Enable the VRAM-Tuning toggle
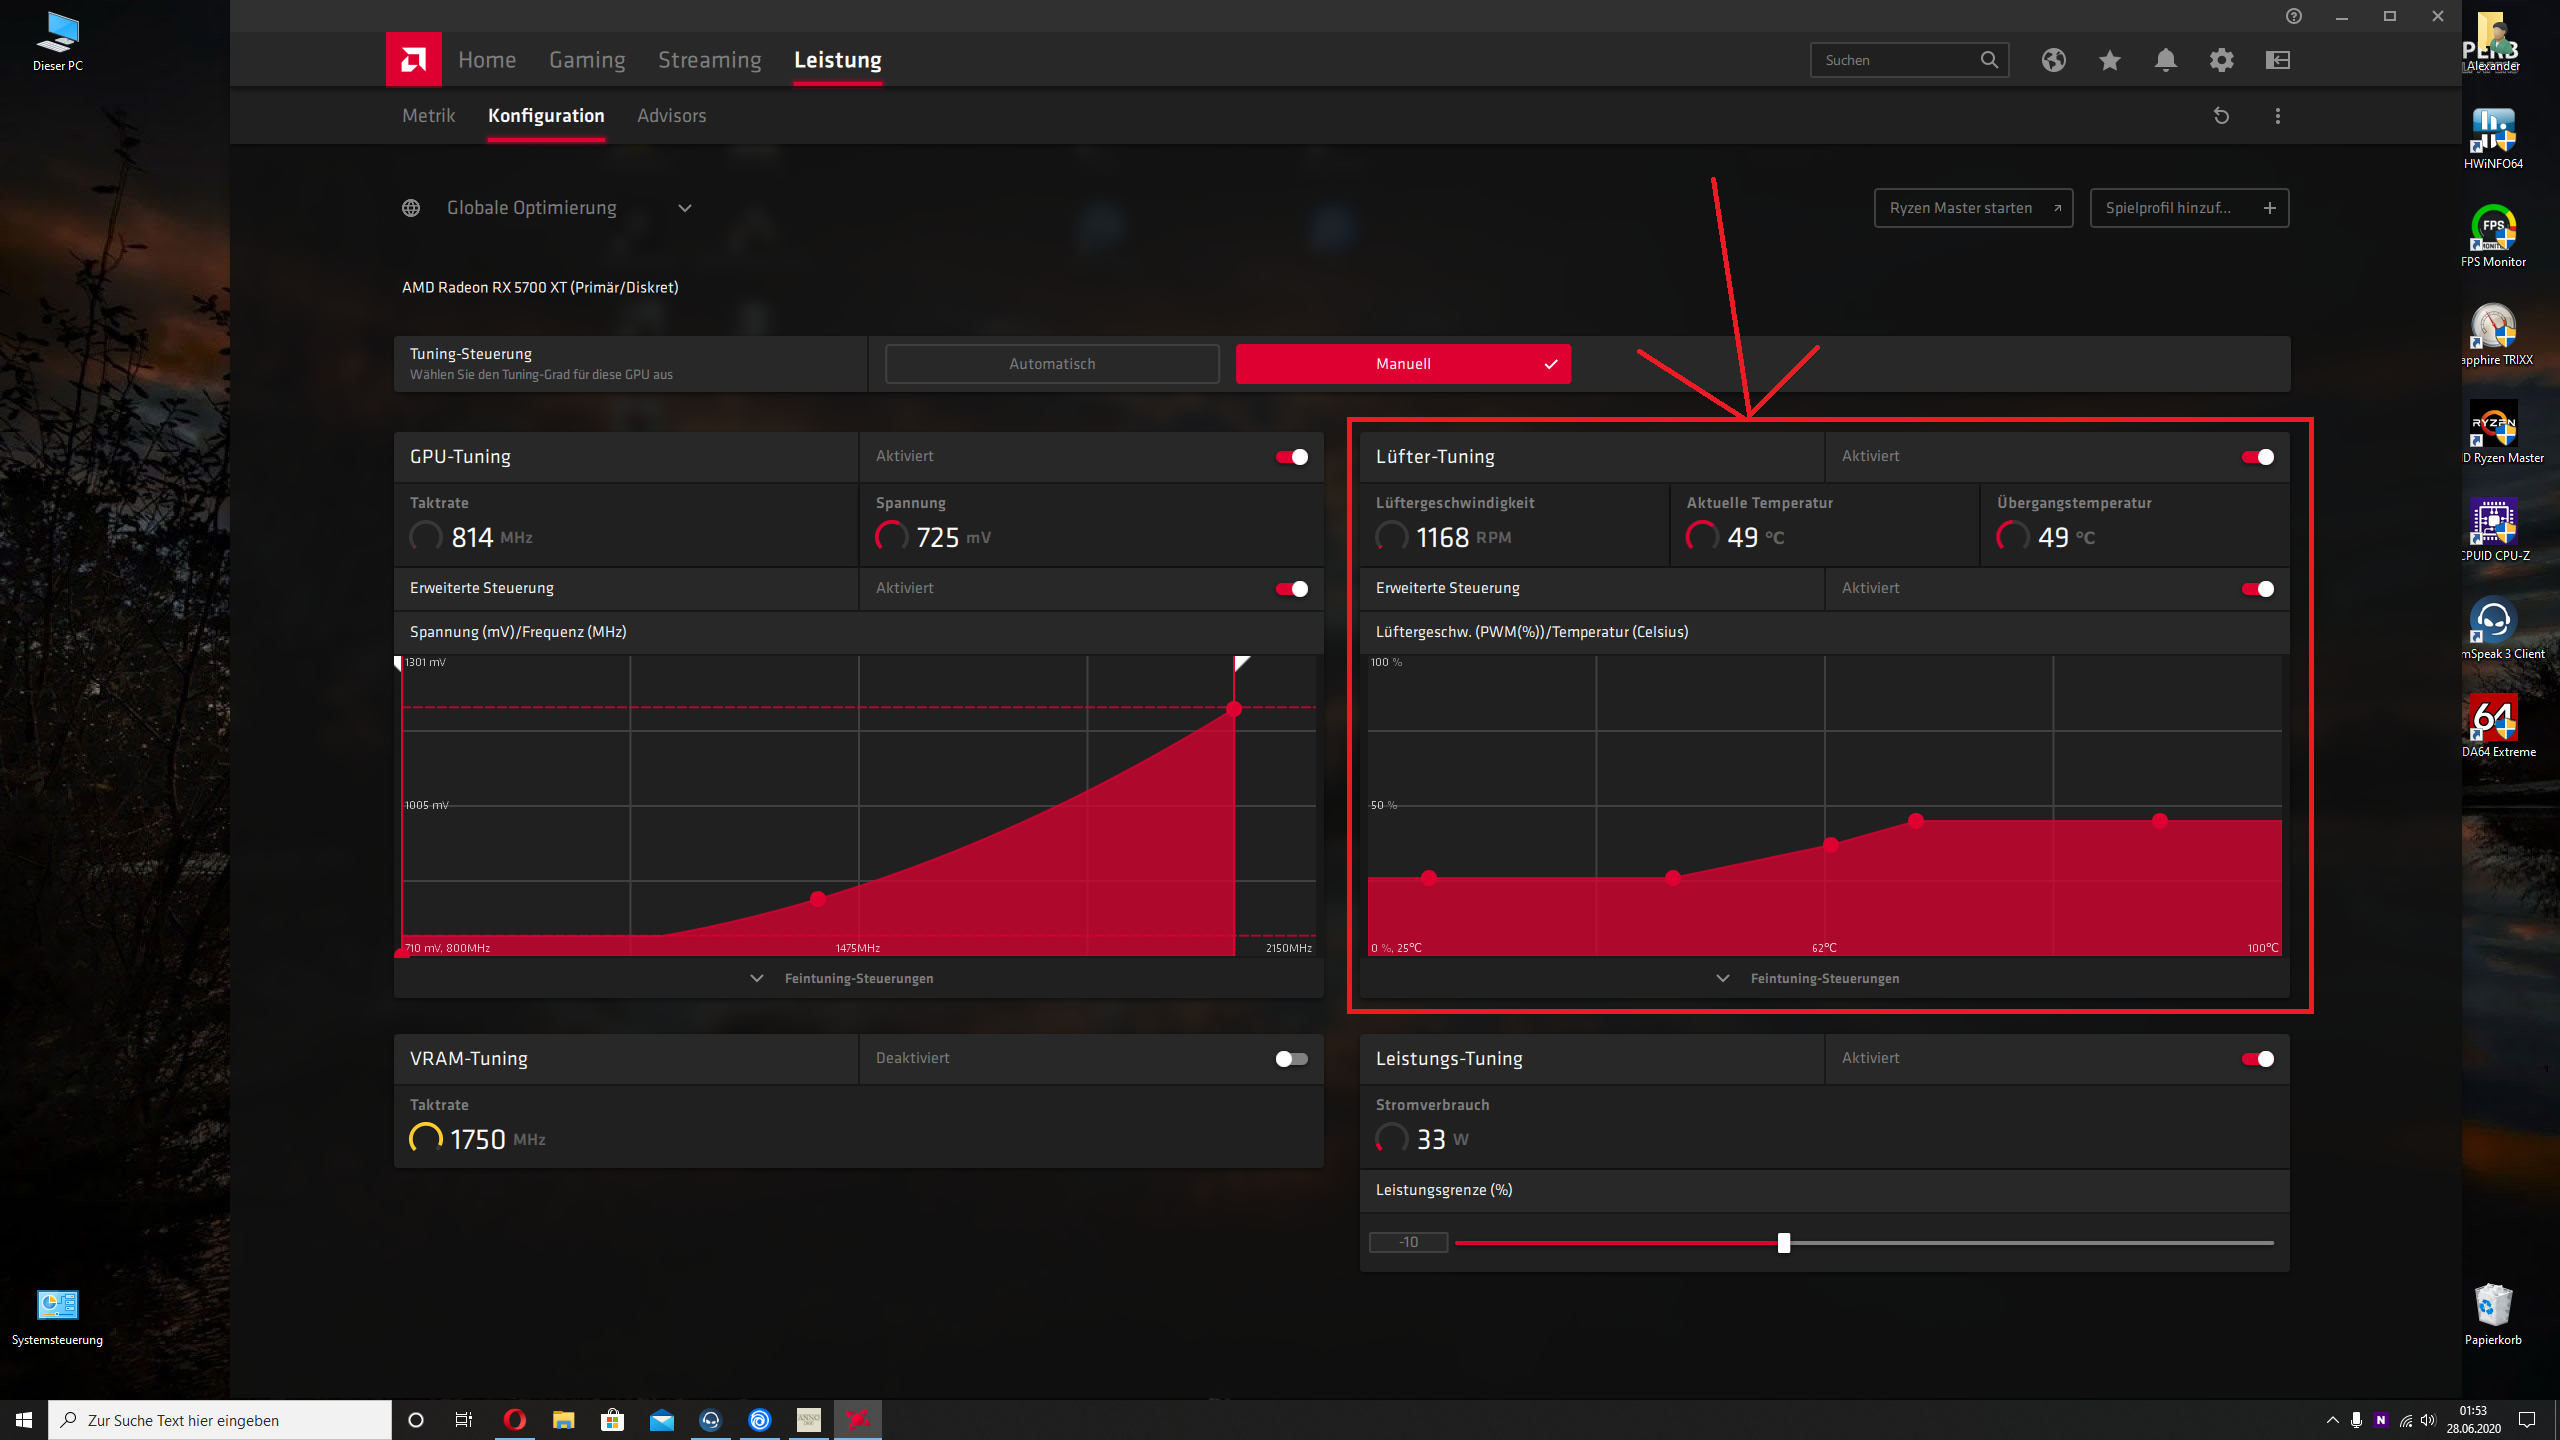 (x=1291, y=1059)
